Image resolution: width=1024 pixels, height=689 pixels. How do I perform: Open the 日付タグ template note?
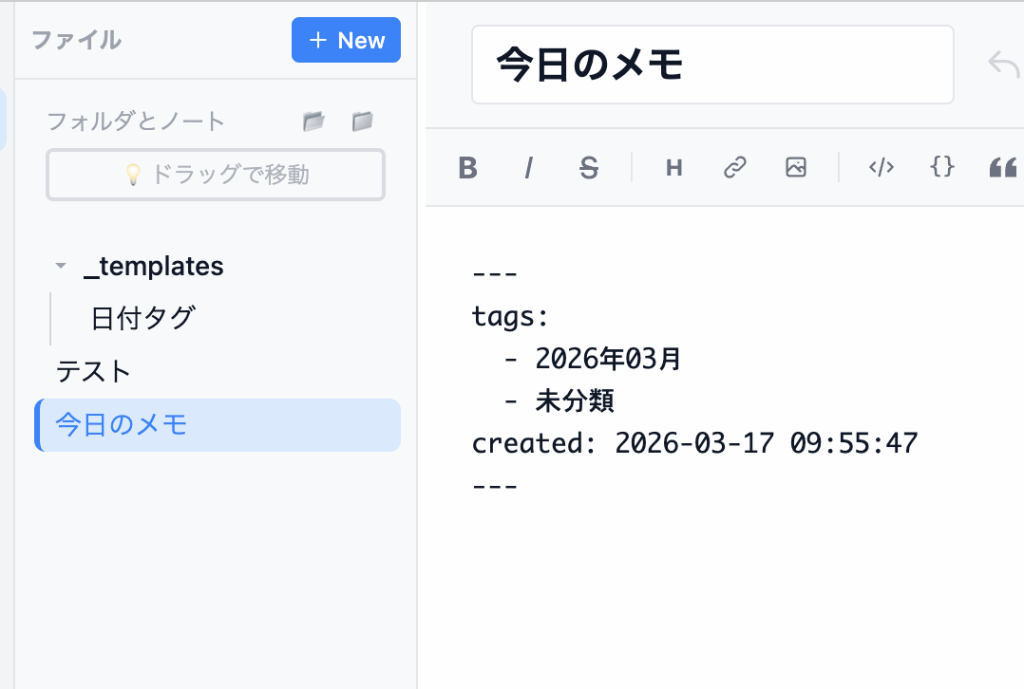tap(143, 318)
